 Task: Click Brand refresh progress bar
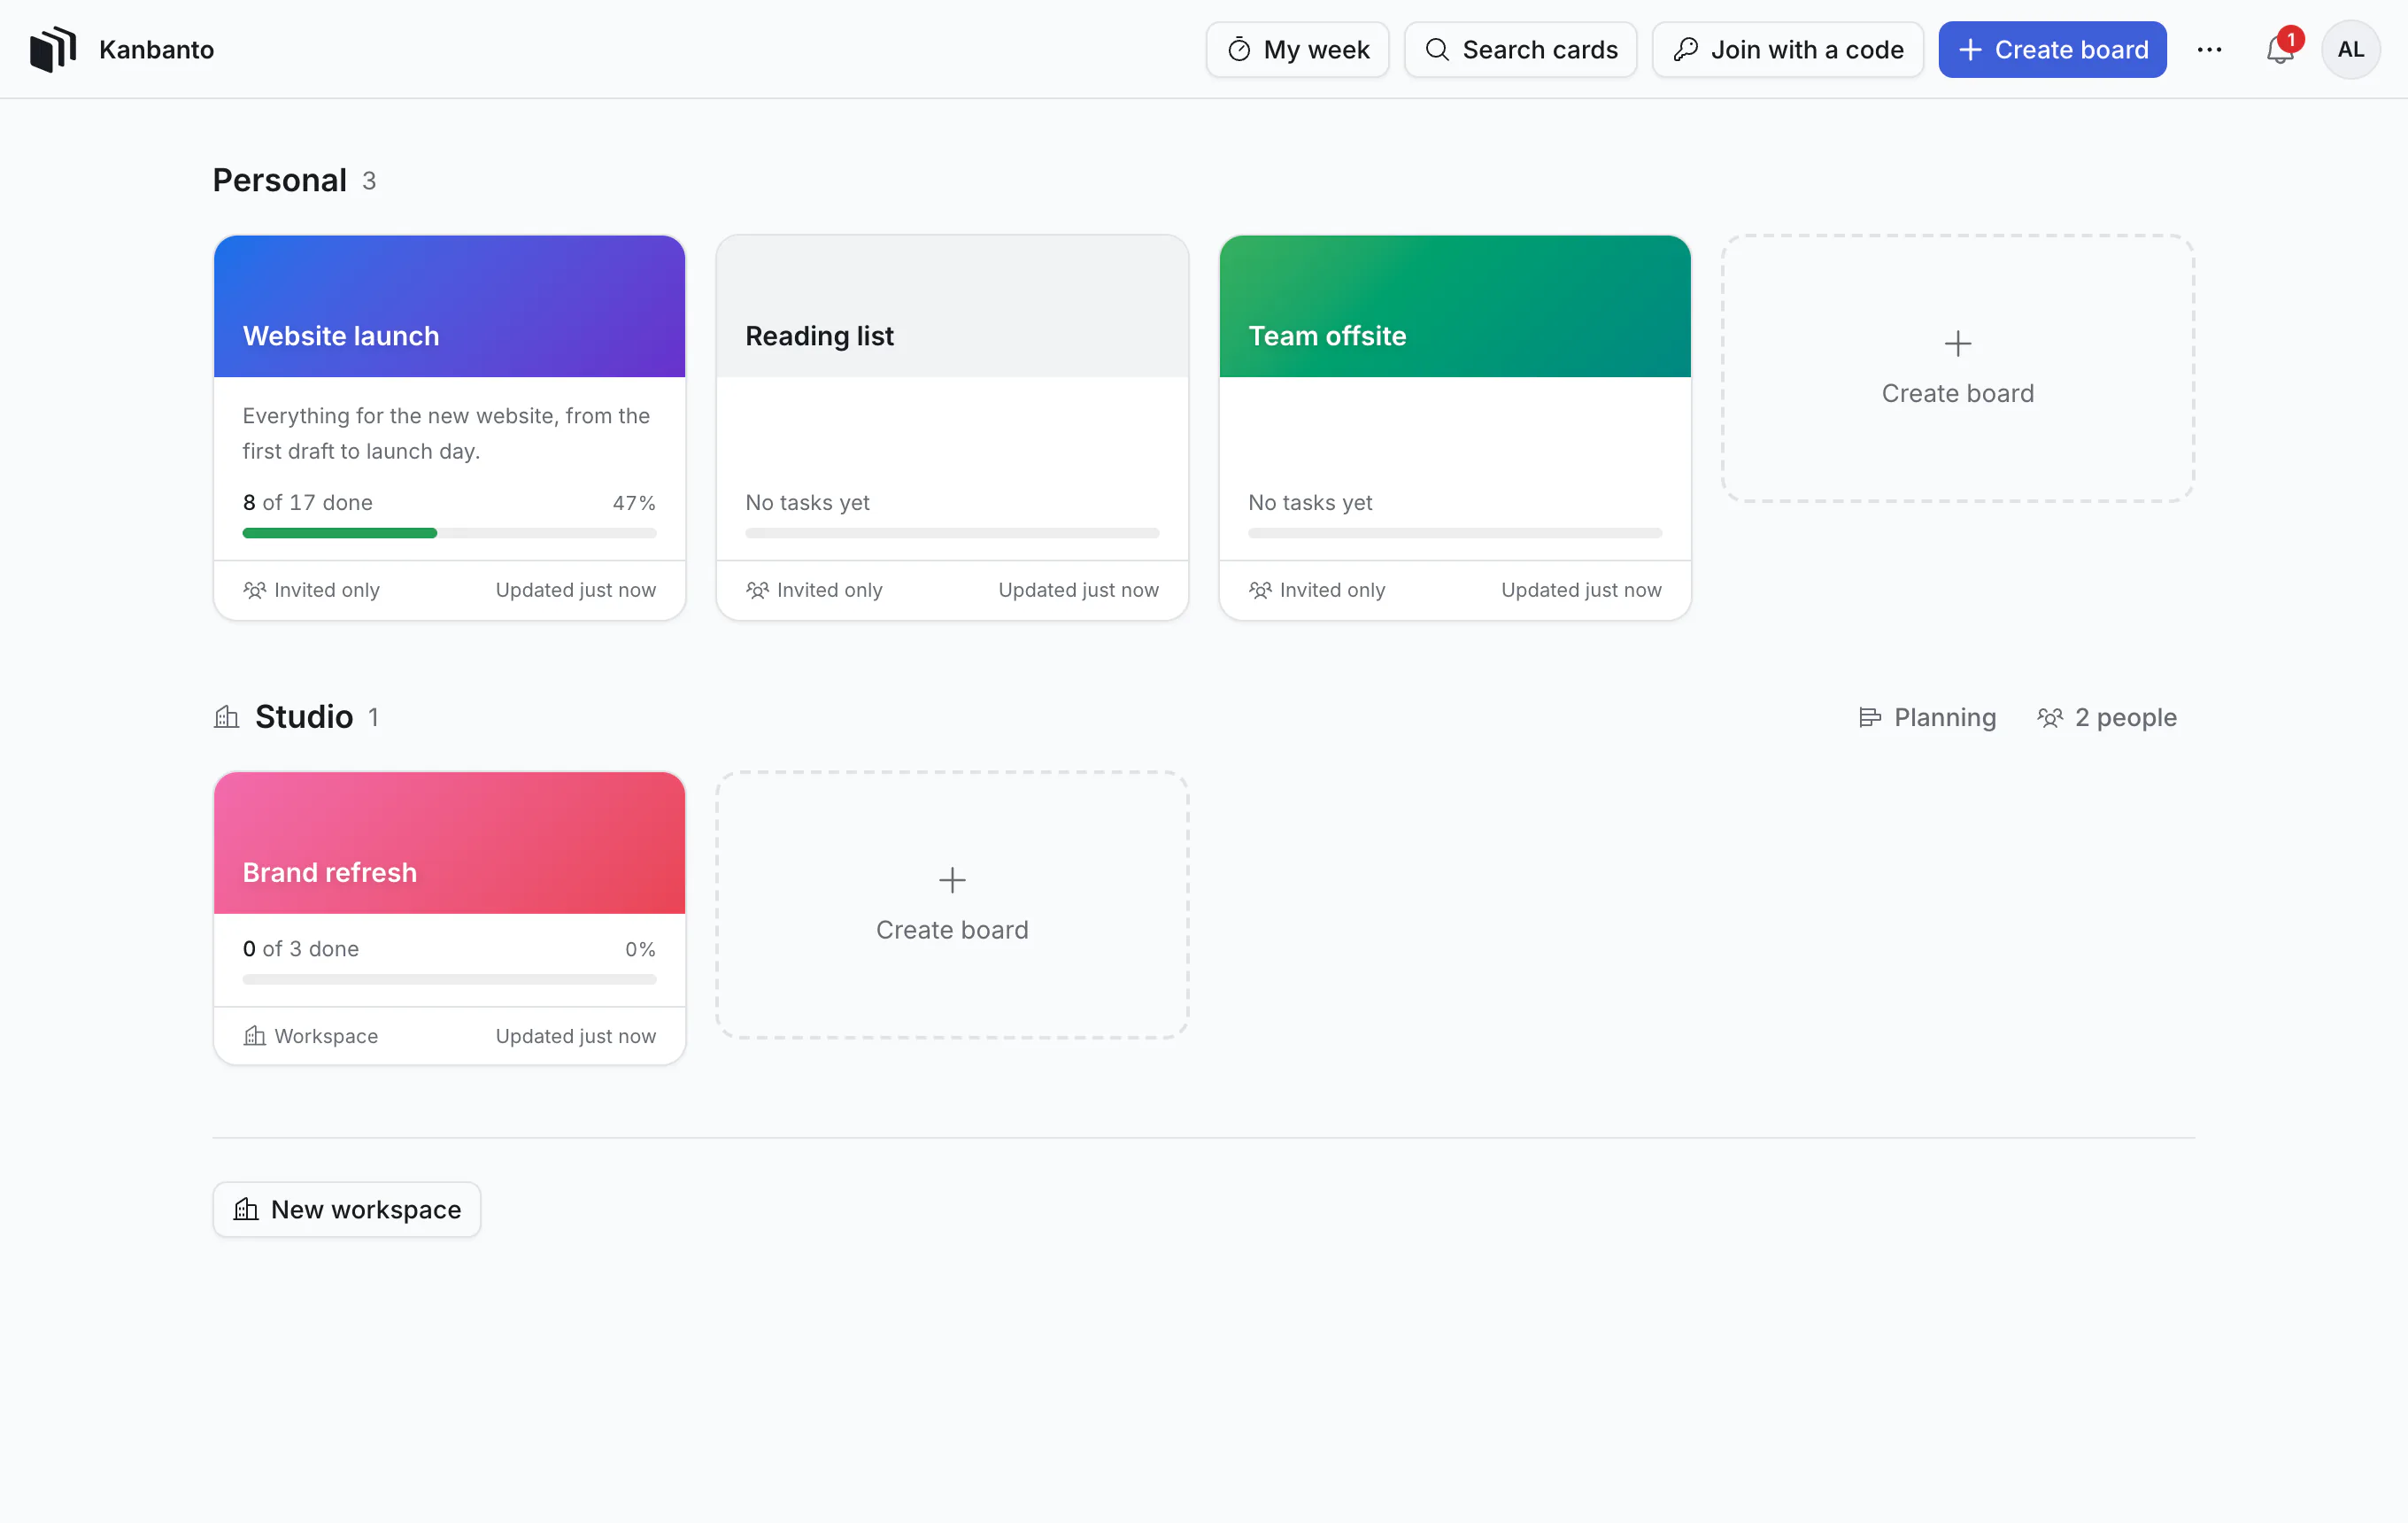[x=449, y=979]
